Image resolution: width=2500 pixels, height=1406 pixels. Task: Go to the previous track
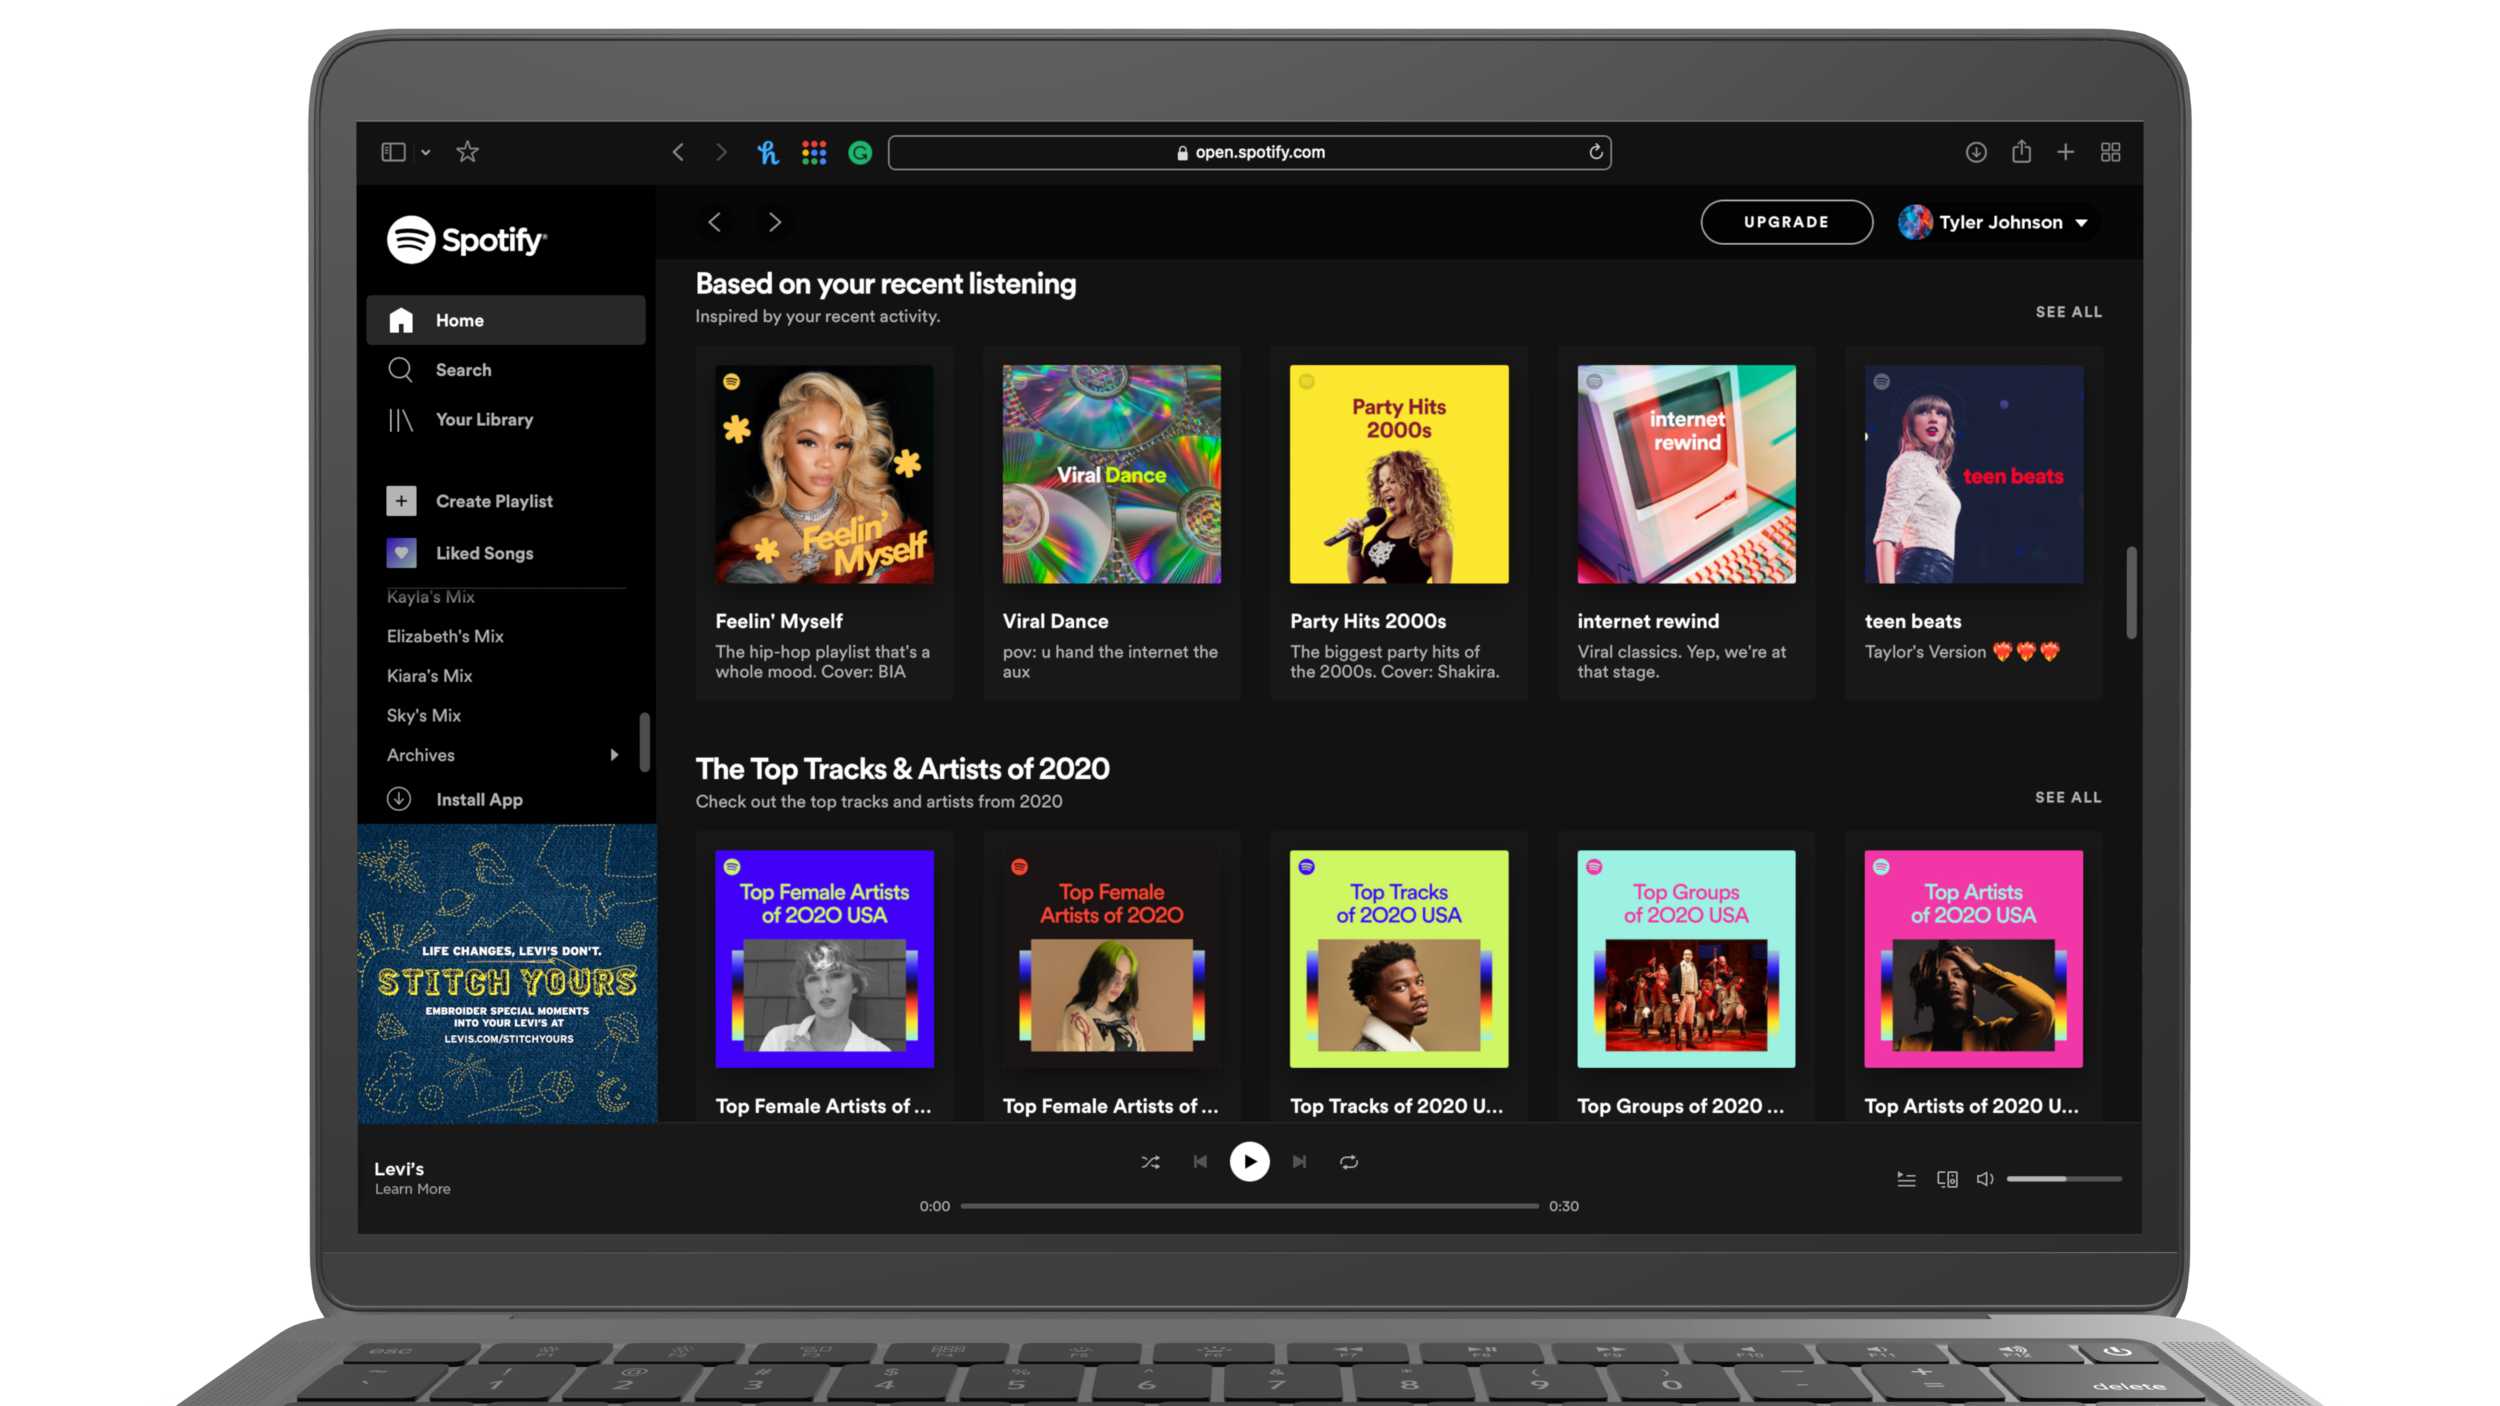coord(1200,1162)
